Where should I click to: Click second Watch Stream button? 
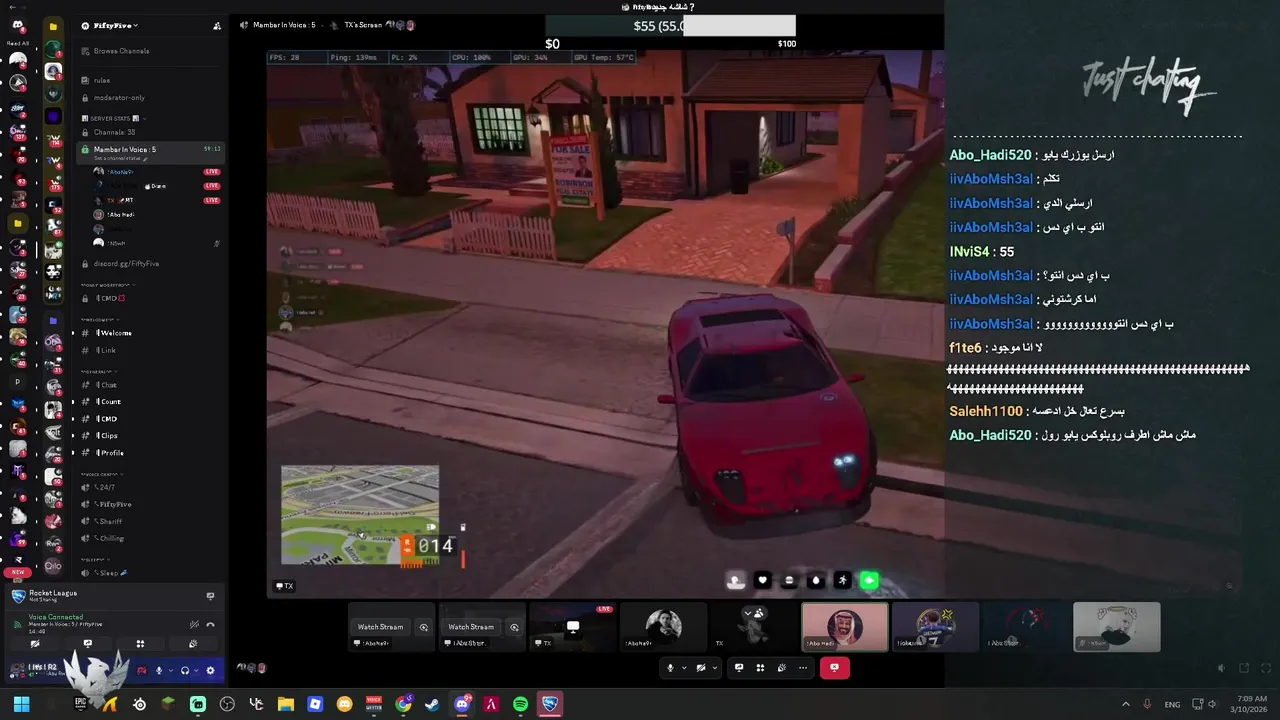pos(471,627)
